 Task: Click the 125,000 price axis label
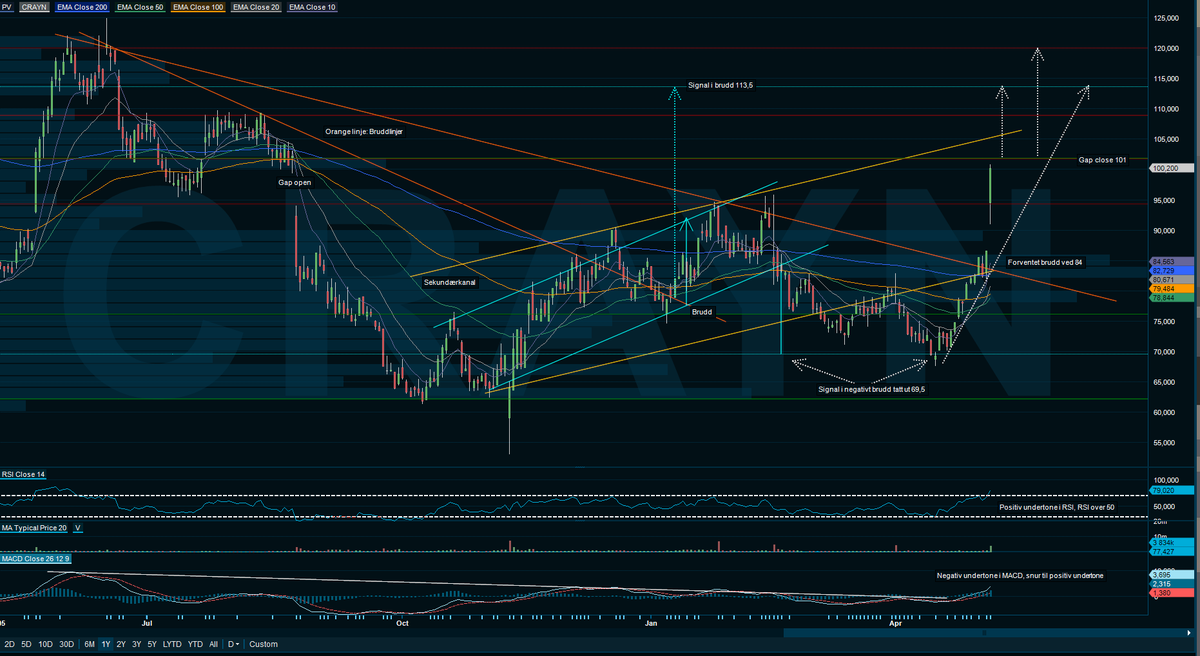[x=1168, y=18]
